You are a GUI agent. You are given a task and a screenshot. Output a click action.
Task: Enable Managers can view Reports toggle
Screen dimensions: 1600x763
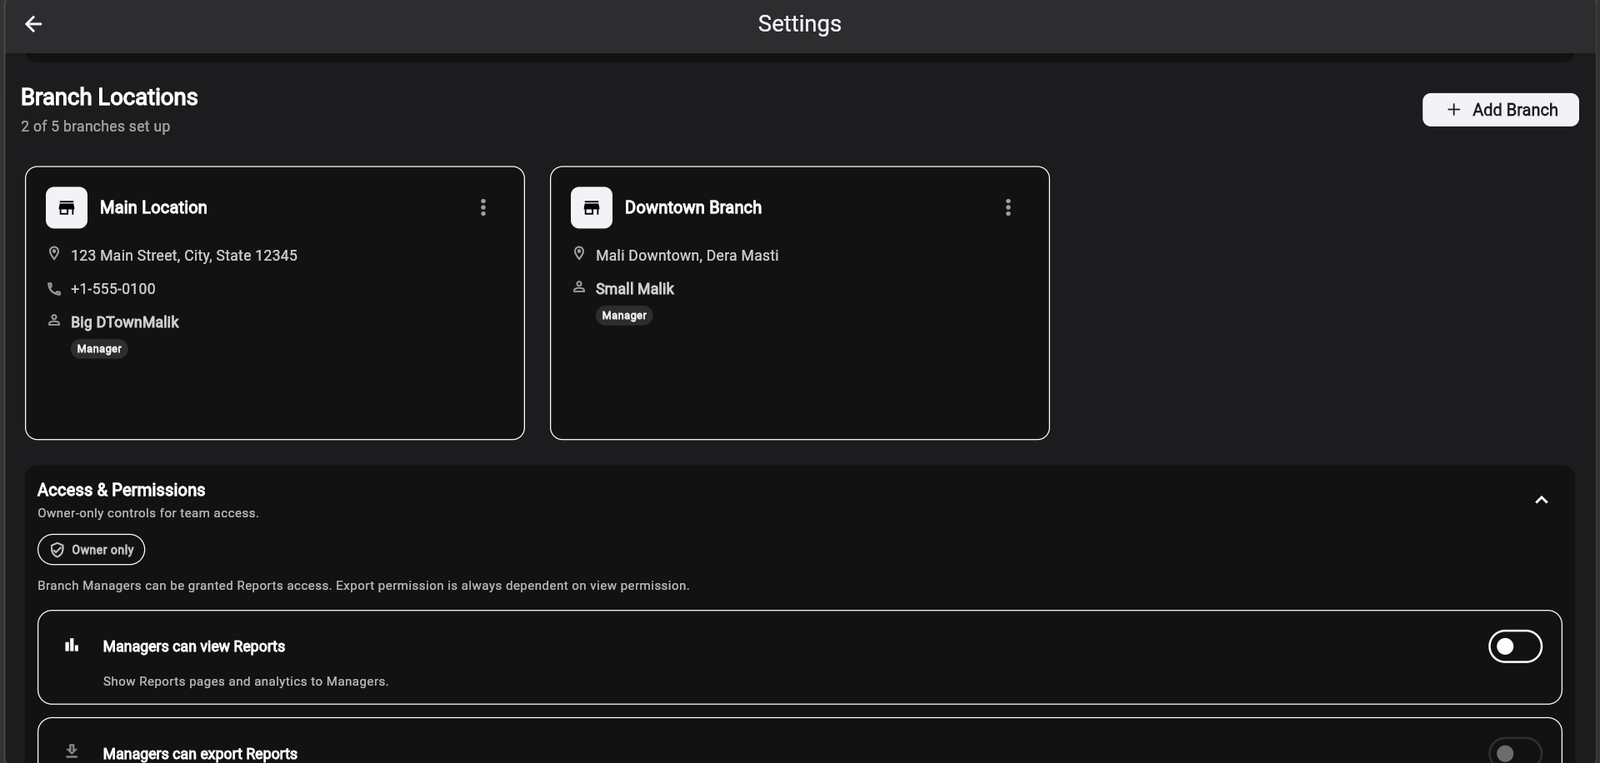(x=1515, y=647)
